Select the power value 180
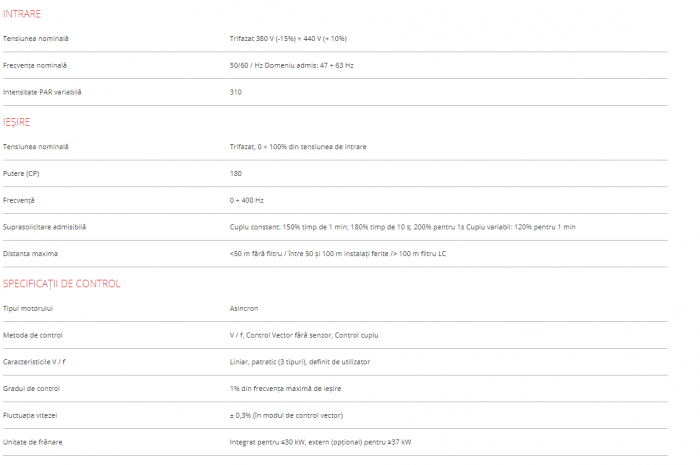The width and height of the screenshot is (700, 465). coord(236,173)
